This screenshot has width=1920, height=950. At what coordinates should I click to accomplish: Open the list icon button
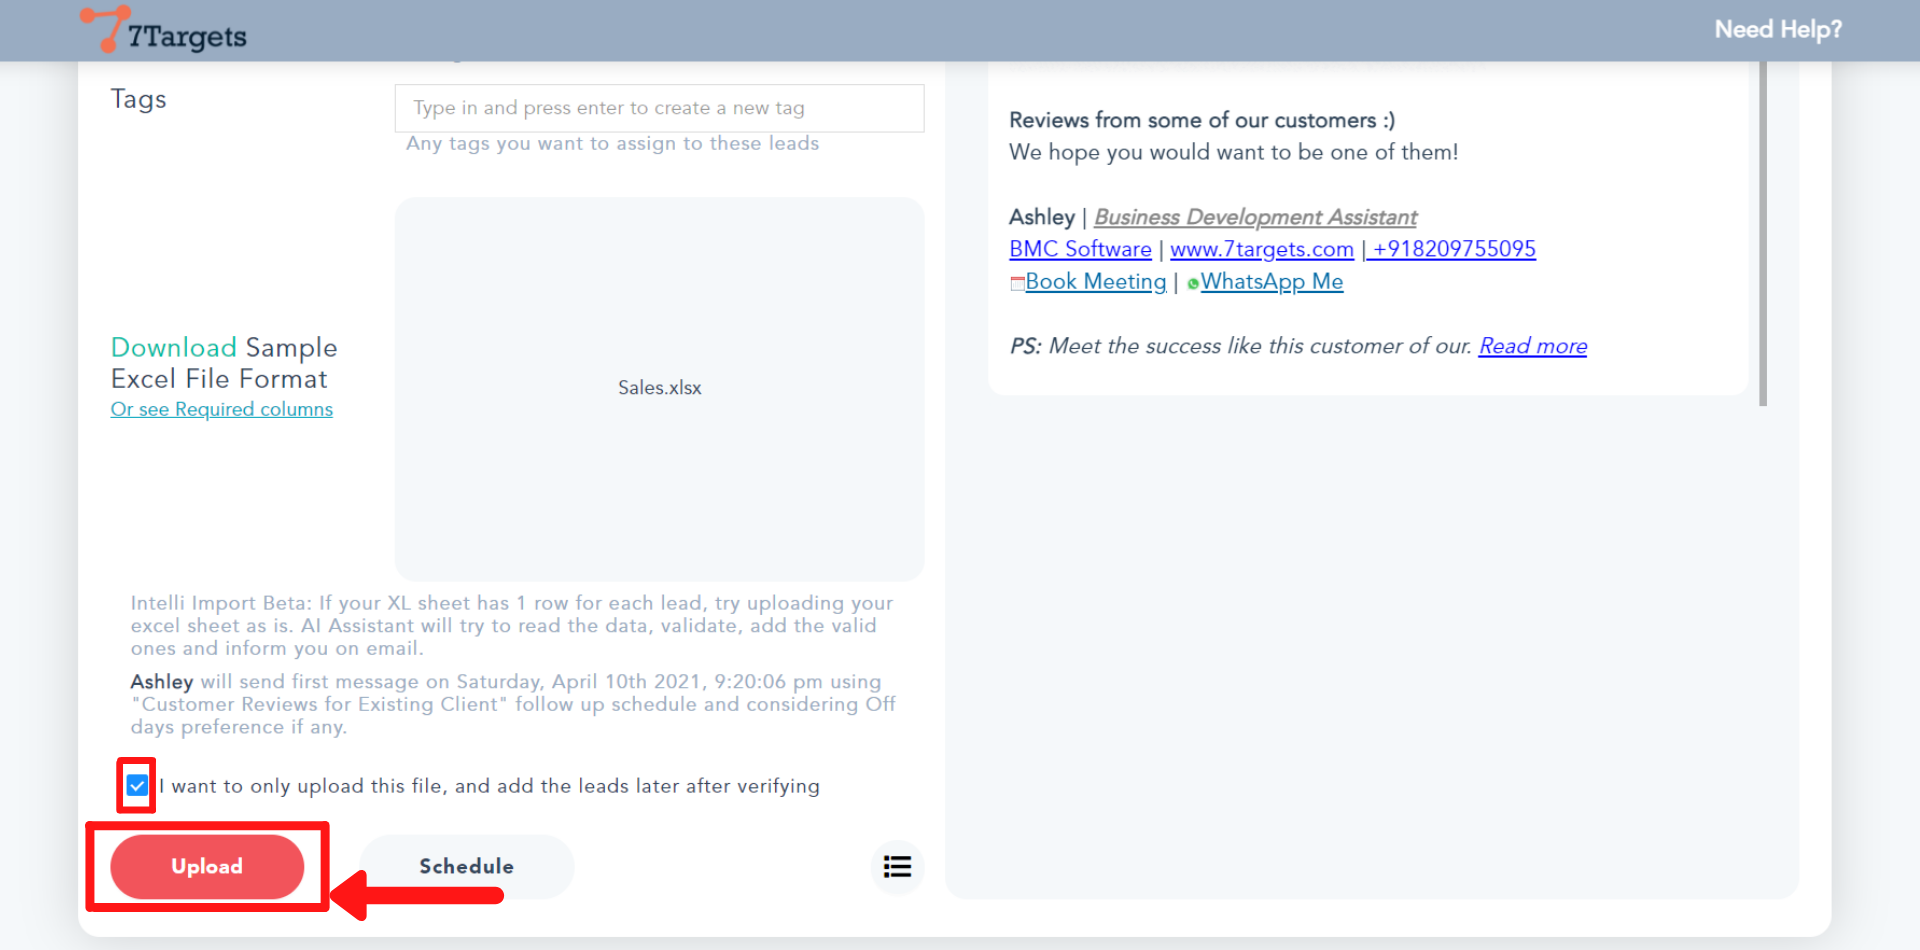pyautogui.click(x=897, y=866)
